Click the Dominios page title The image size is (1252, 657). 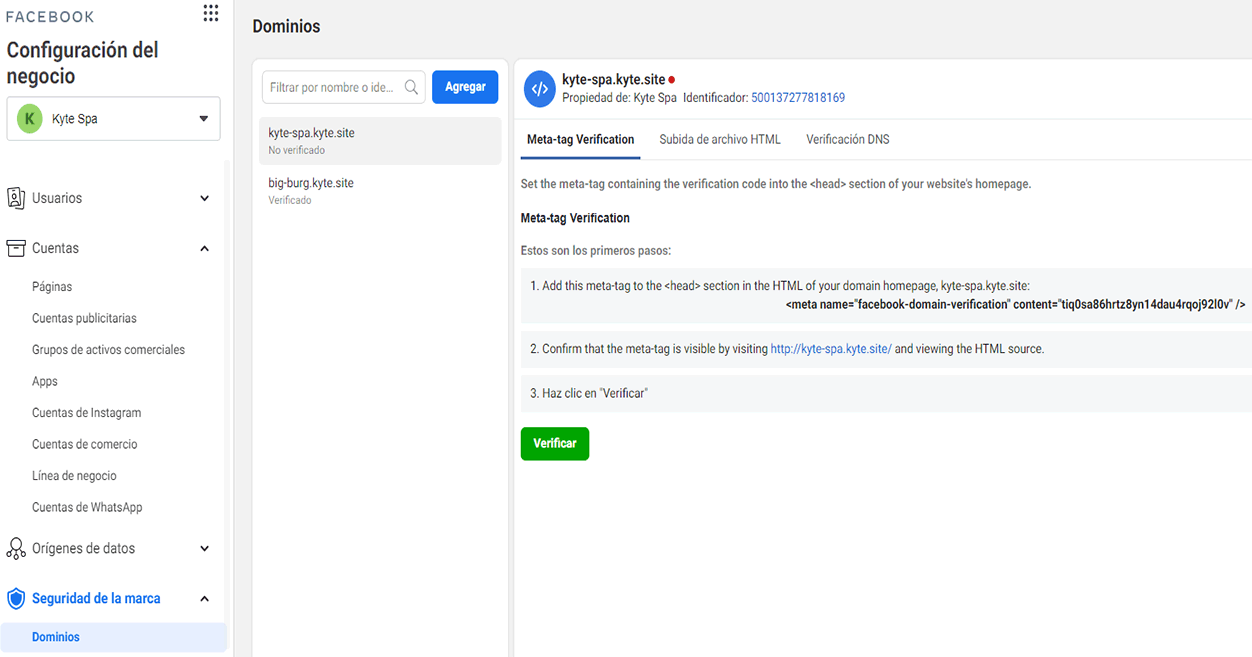coord(286,27)
